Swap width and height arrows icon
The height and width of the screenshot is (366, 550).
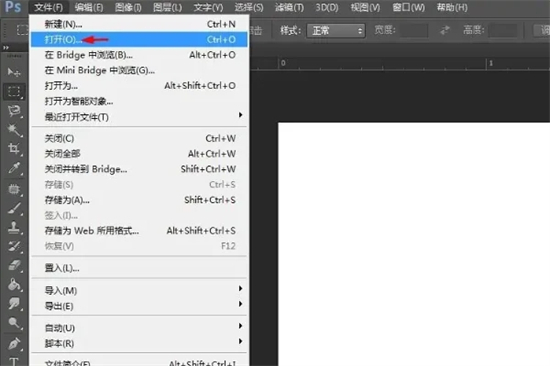pyautogui.click(x=445, y=31)
